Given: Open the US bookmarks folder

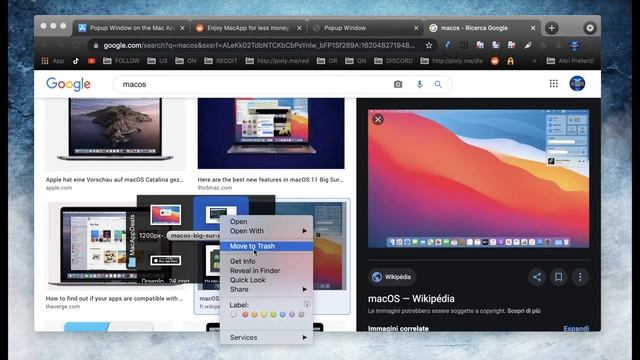Looking at the screenshot, I should click(157, 61).
